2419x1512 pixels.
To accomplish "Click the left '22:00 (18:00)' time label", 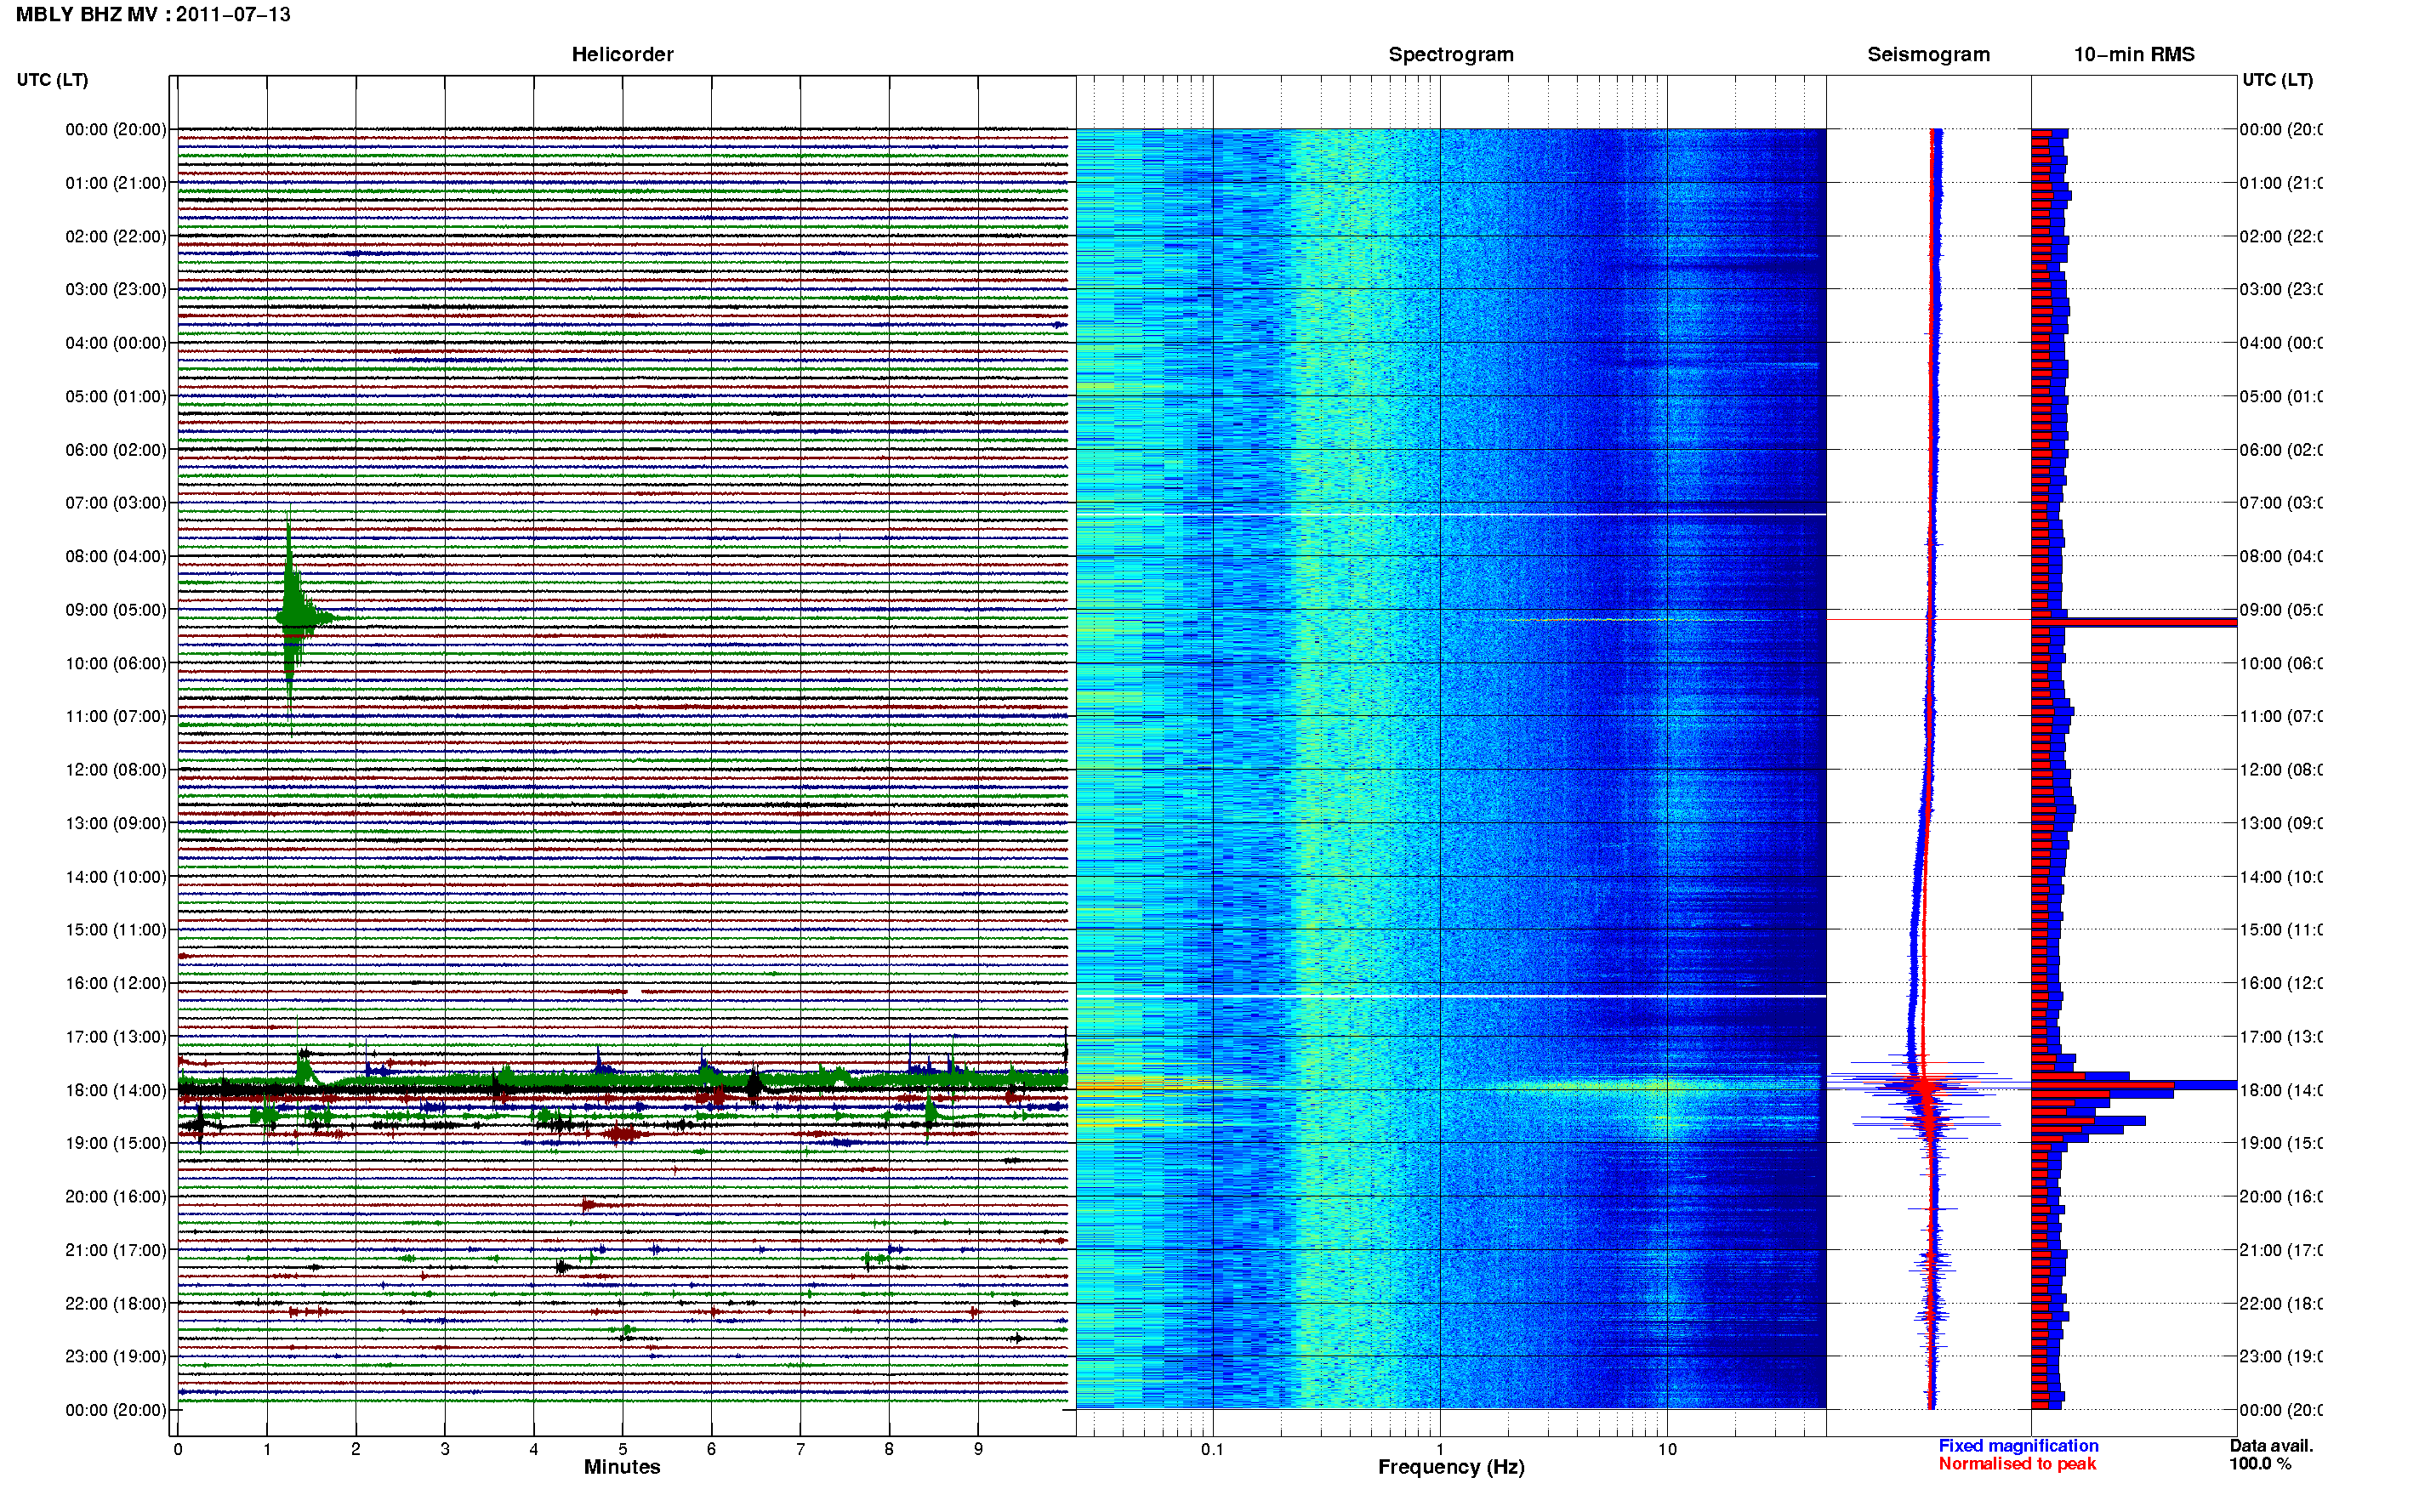I will tap(116, 1303).
